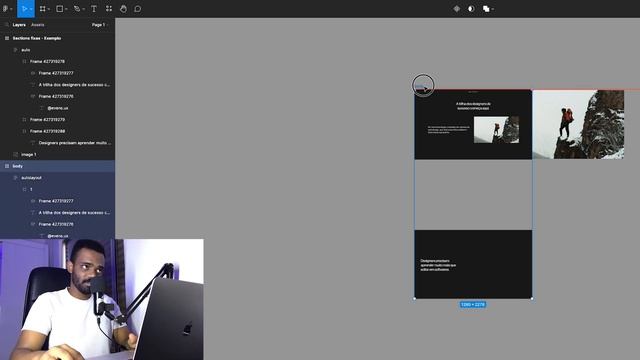Click the Boolean groups icon
This screenshot has height=360, width=640.
[x=486, y=9]
